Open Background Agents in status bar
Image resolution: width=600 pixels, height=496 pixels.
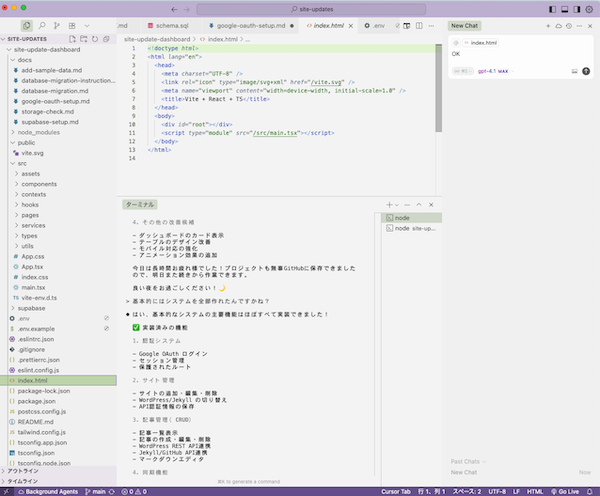48,491
